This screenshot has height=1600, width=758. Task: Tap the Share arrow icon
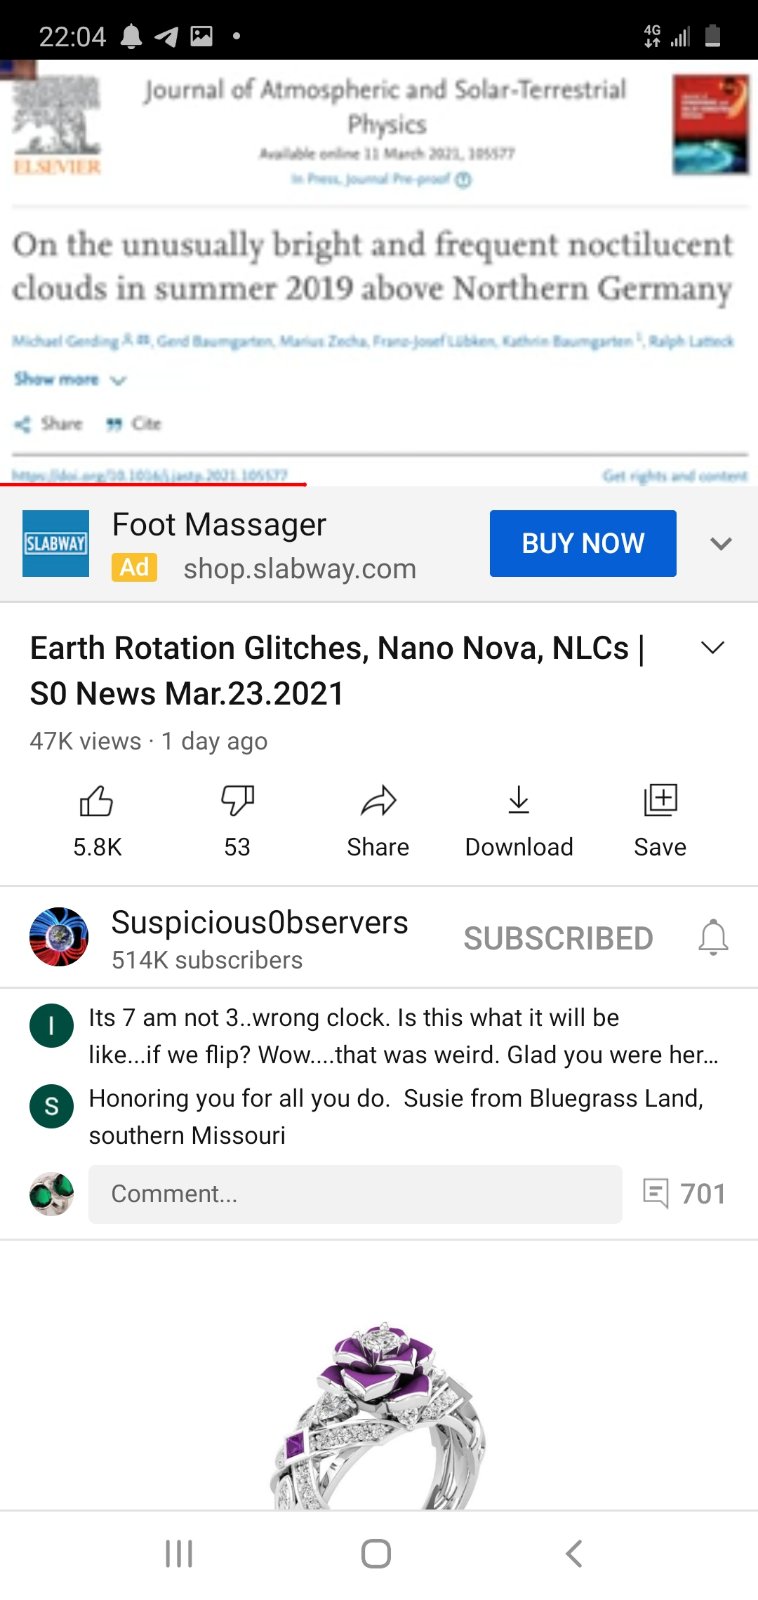[378, 801]
